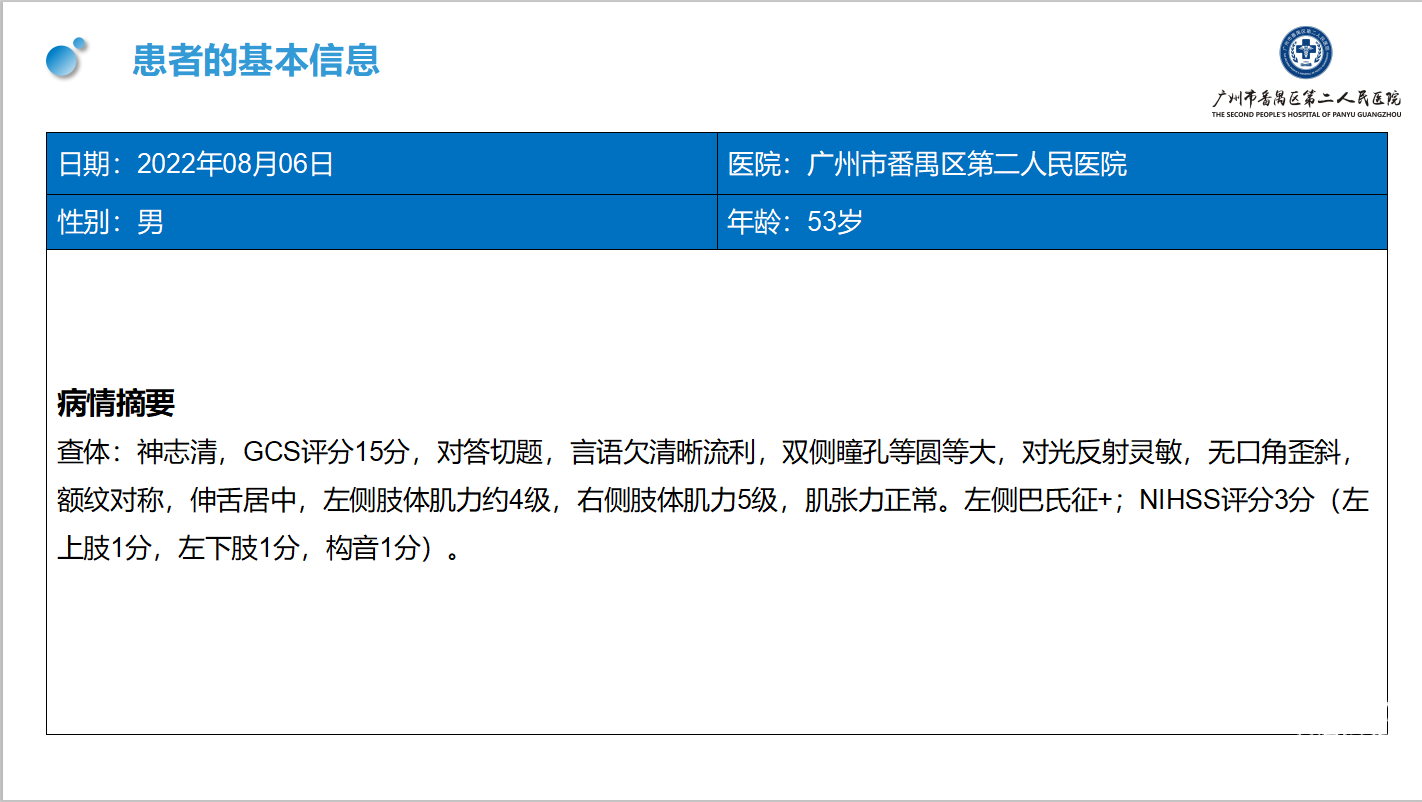Select the gender cell 性别：男
Image resolution: width=1422 pixels, height=802 pixels.
[x=382, y=222]
